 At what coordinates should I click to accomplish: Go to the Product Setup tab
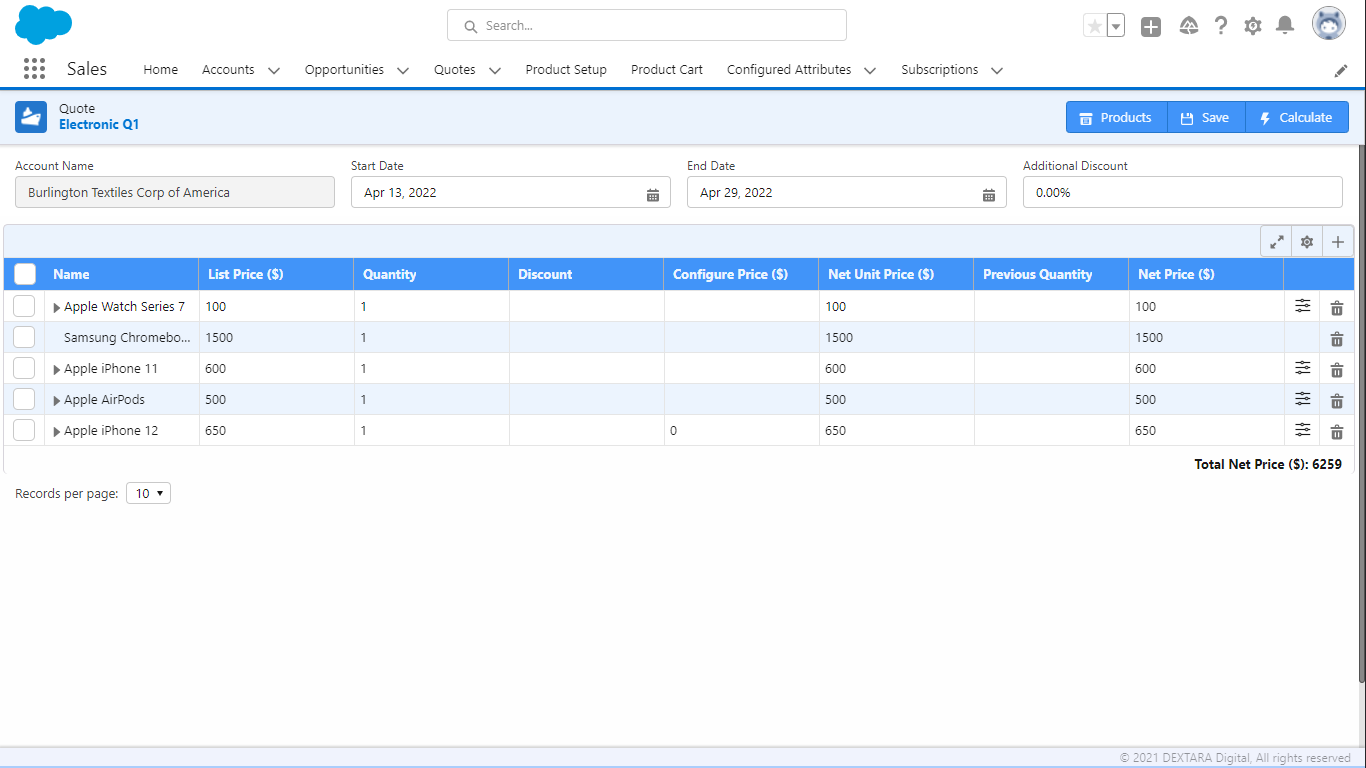pos(566,70)
